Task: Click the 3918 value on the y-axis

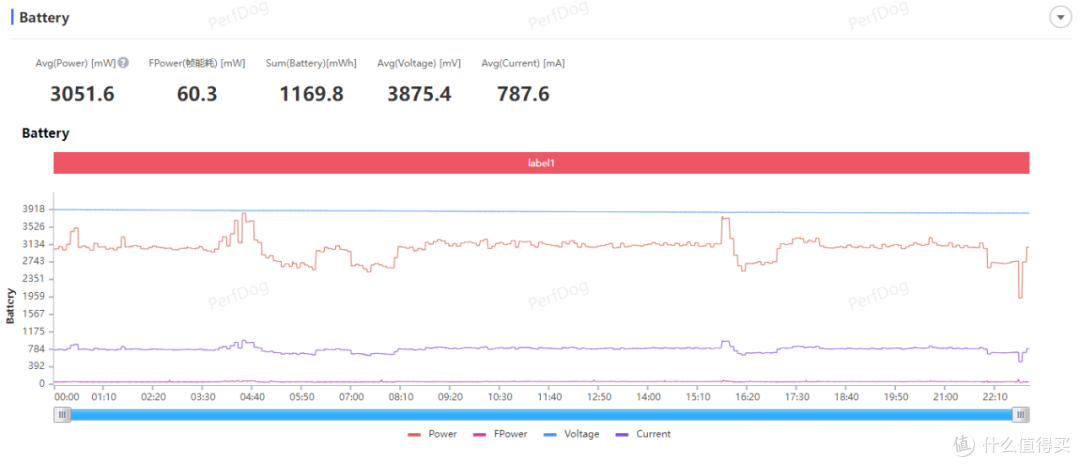Action: pos(34,209)
